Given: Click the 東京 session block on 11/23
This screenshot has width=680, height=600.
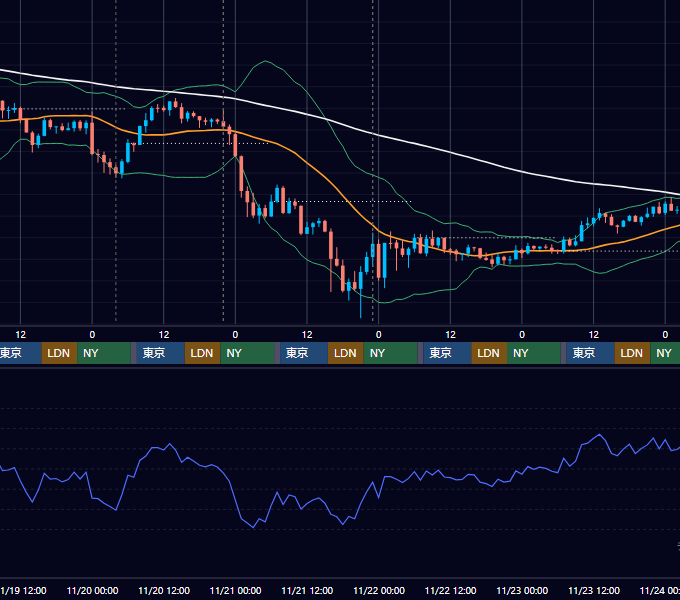Looking at the screenshot, I should click(590, 353).
